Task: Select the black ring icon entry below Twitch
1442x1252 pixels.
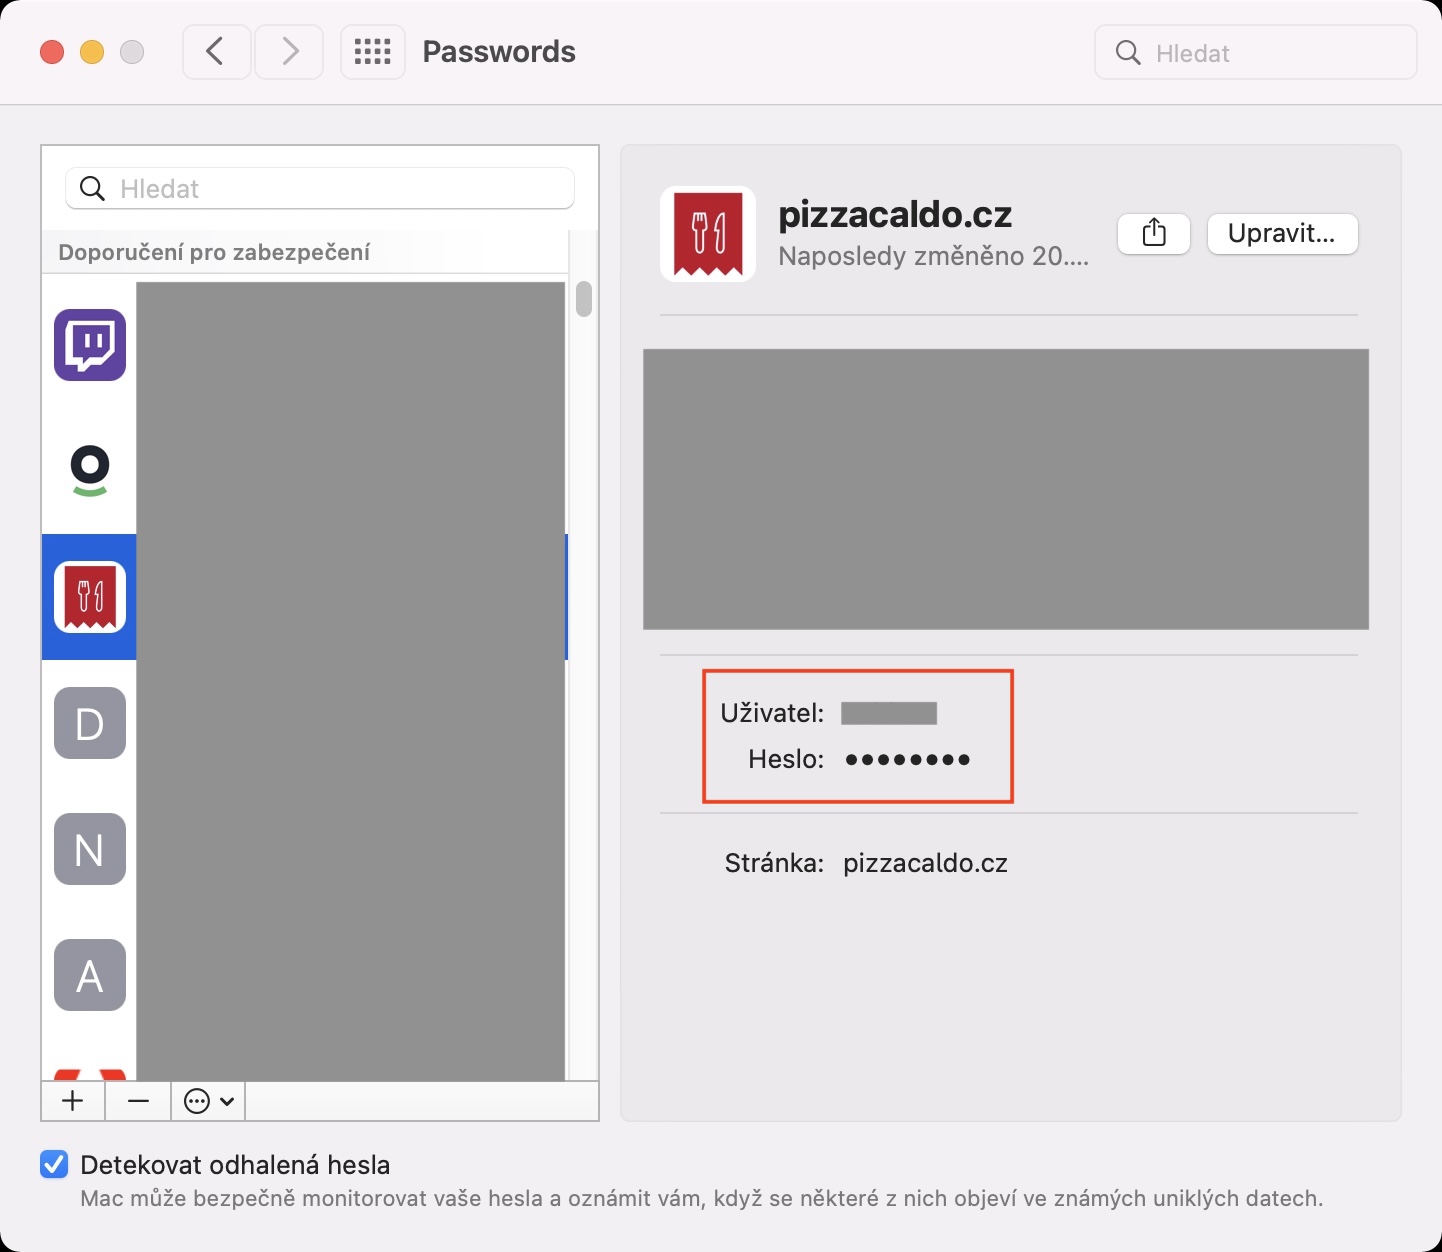Action: coord(90,471)
